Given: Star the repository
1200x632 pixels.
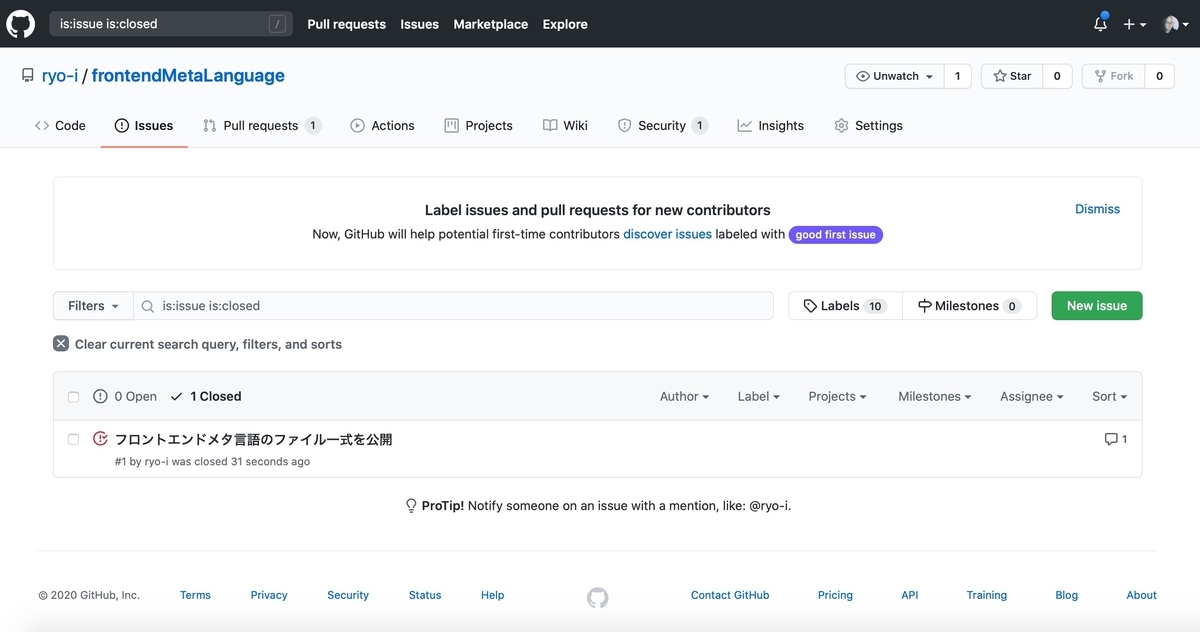Looking at the screenshot, I should 1012,76.
